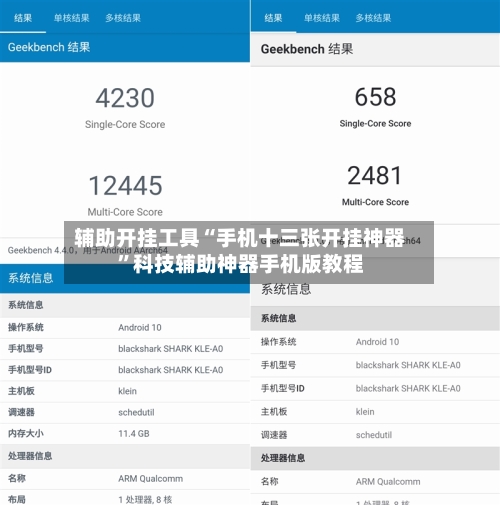Screen dimensions: 500x505
Task: Click the 658 single-core score
Action: (x=375, y=97)
